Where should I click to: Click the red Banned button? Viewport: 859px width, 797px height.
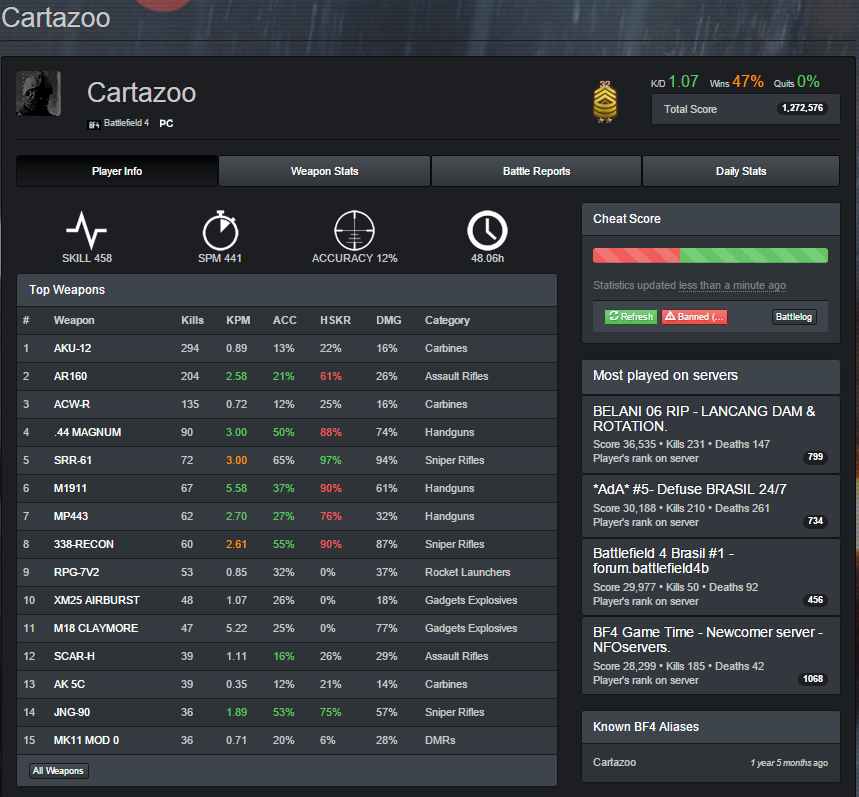(694, 317)
